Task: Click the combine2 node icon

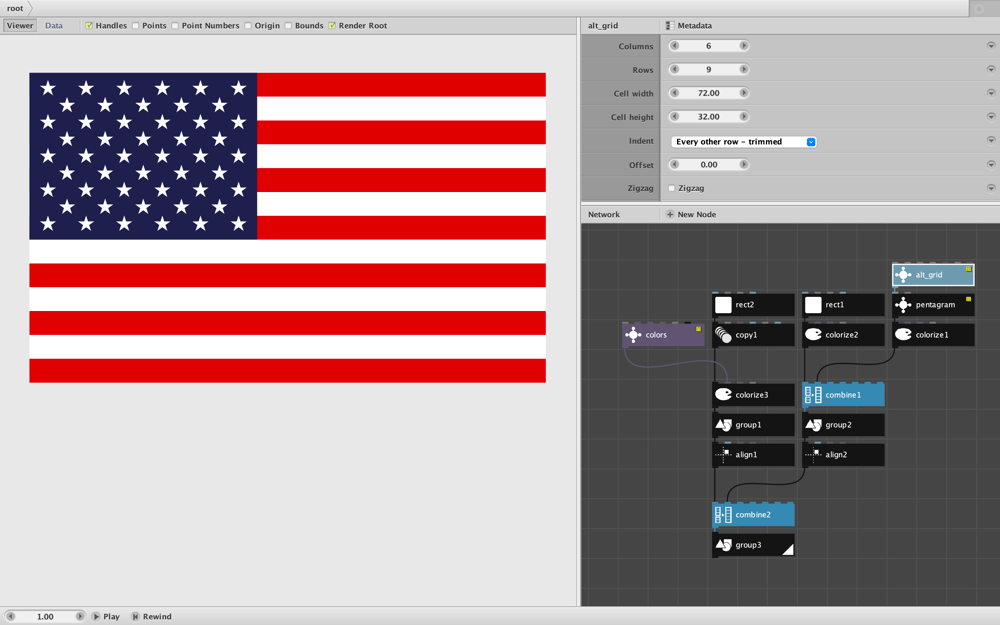Action: coord(723,515)
